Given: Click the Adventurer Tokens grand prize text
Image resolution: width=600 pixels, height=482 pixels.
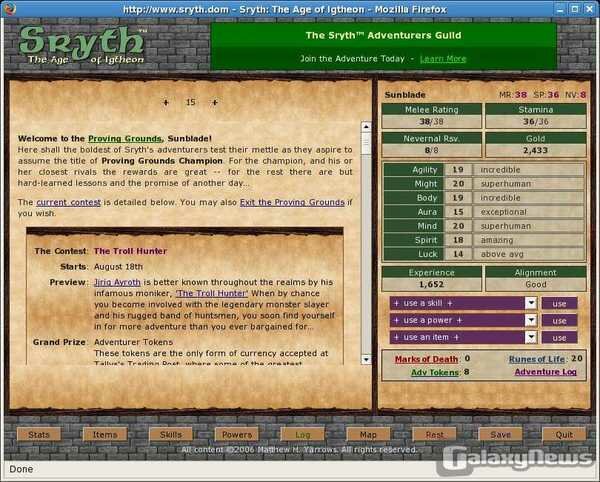Looking at the screenshot, I should pos(134,342).
